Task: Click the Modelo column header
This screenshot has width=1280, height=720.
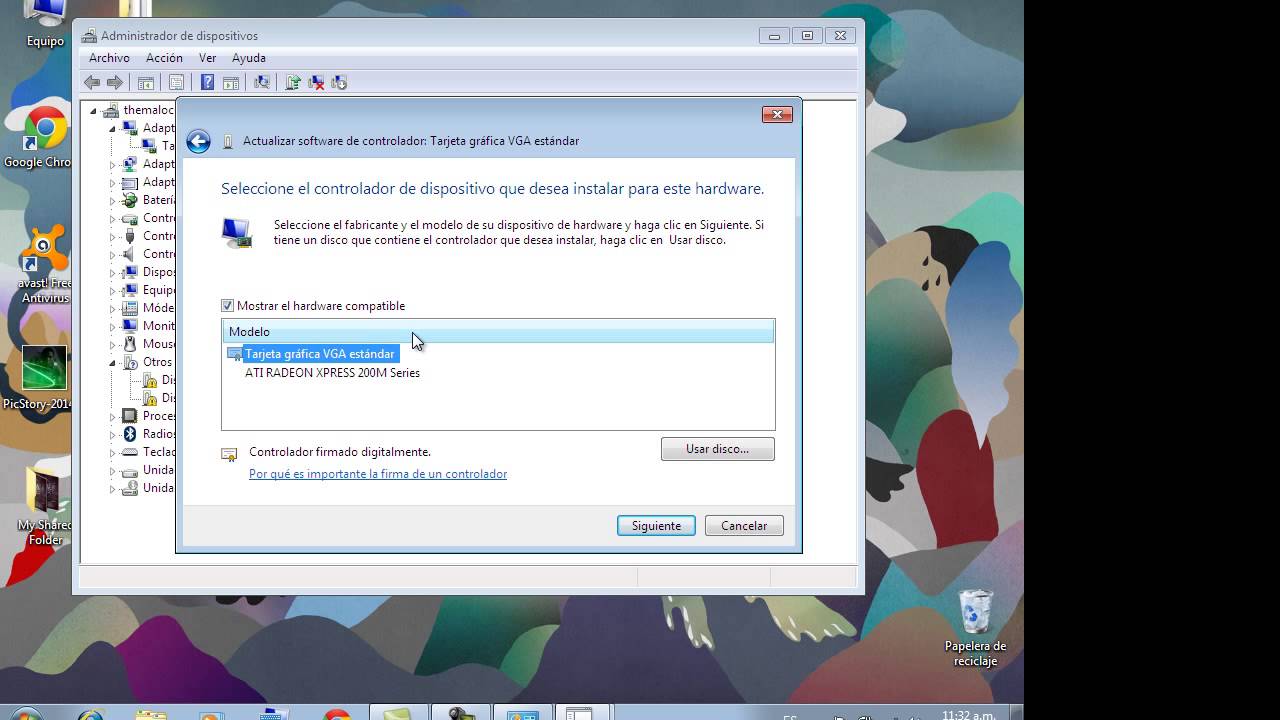Action: point(498,332)
